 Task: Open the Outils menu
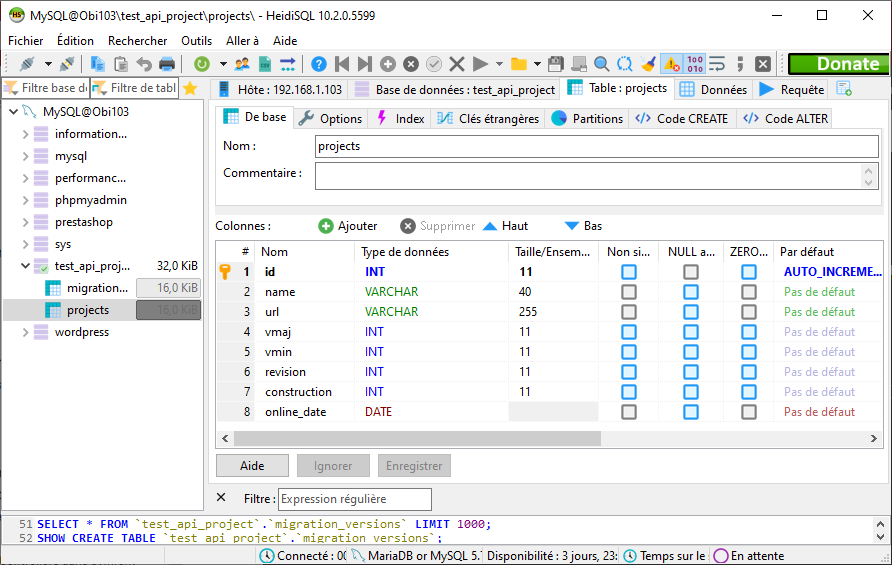[196, 41]
